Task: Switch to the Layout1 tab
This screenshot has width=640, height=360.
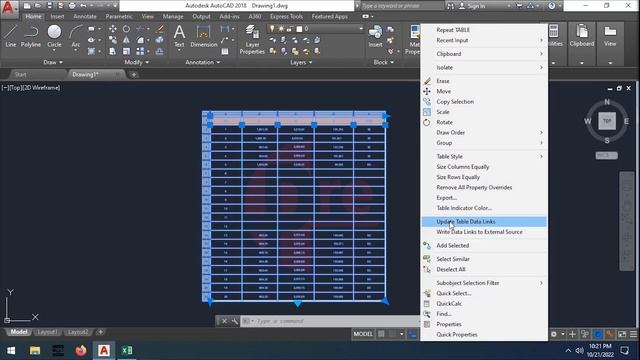Action: click(47, 332)
